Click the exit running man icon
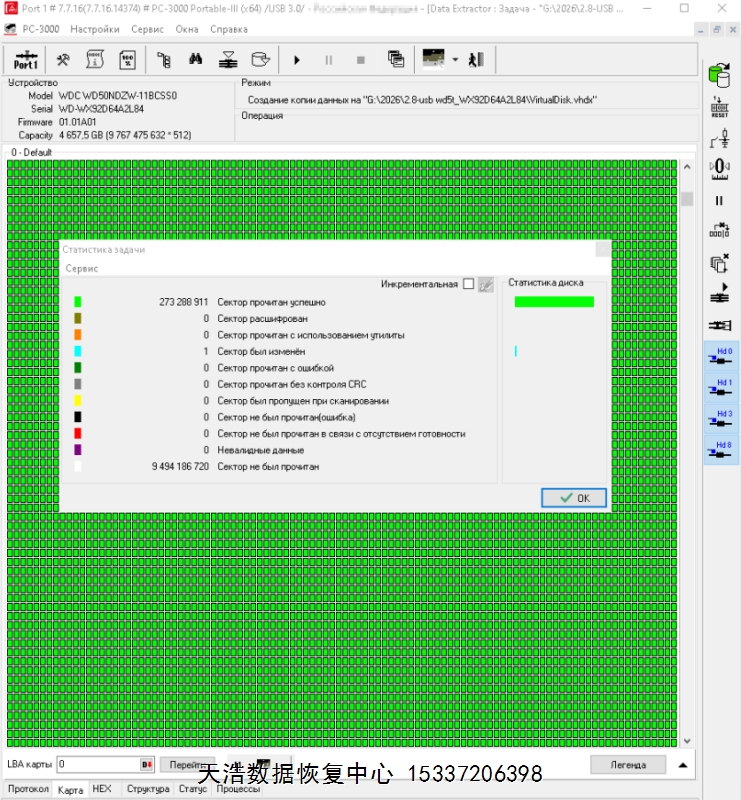Image resolution: width=741 pixels, height=800 pixels. [476, 59]
